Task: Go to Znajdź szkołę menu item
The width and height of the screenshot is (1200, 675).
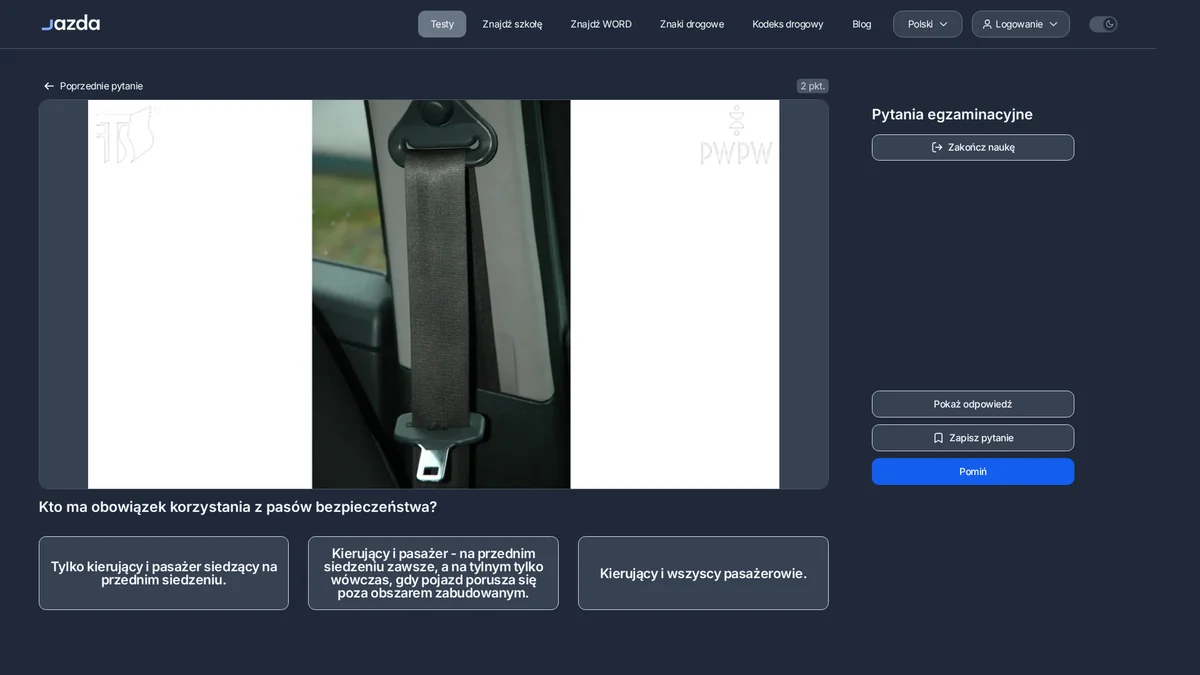Action: (x=512, y=24)
